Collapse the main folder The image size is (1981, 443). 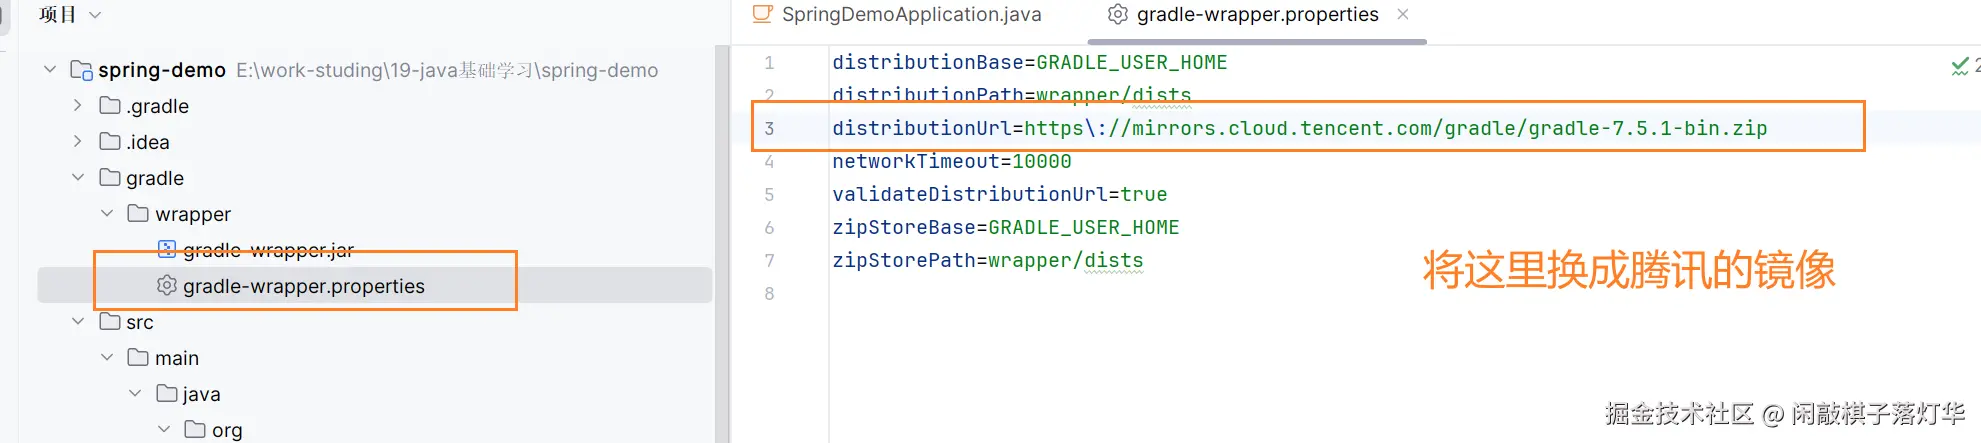107,357
